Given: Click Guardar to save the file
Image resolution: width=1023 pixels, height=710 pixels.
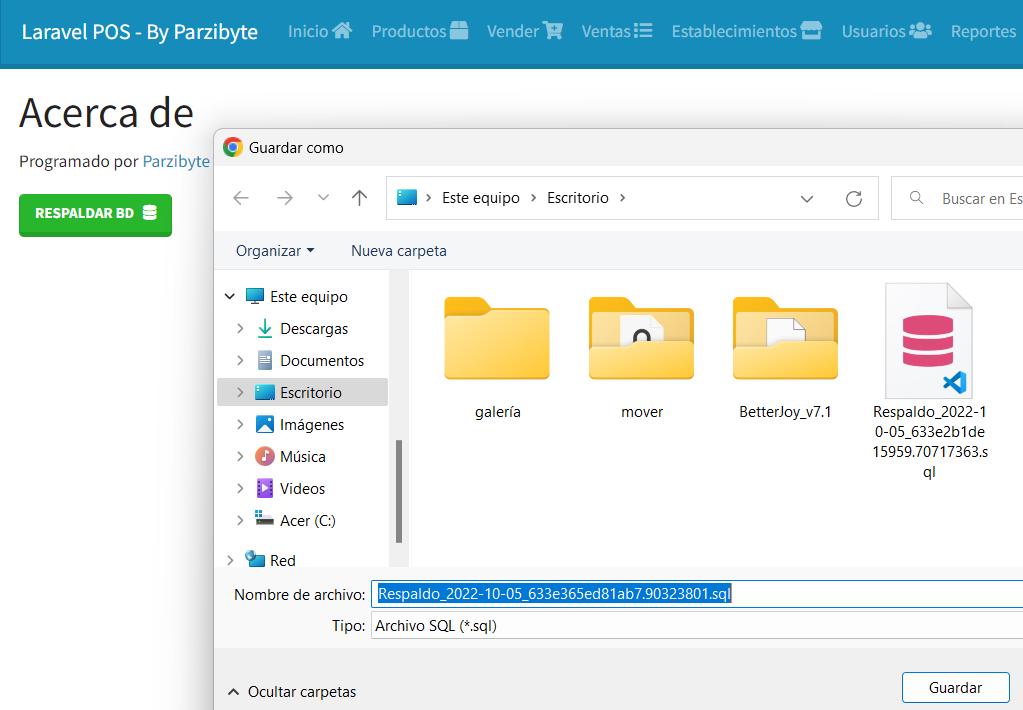Looking at the screenshot, I should 955,688.
